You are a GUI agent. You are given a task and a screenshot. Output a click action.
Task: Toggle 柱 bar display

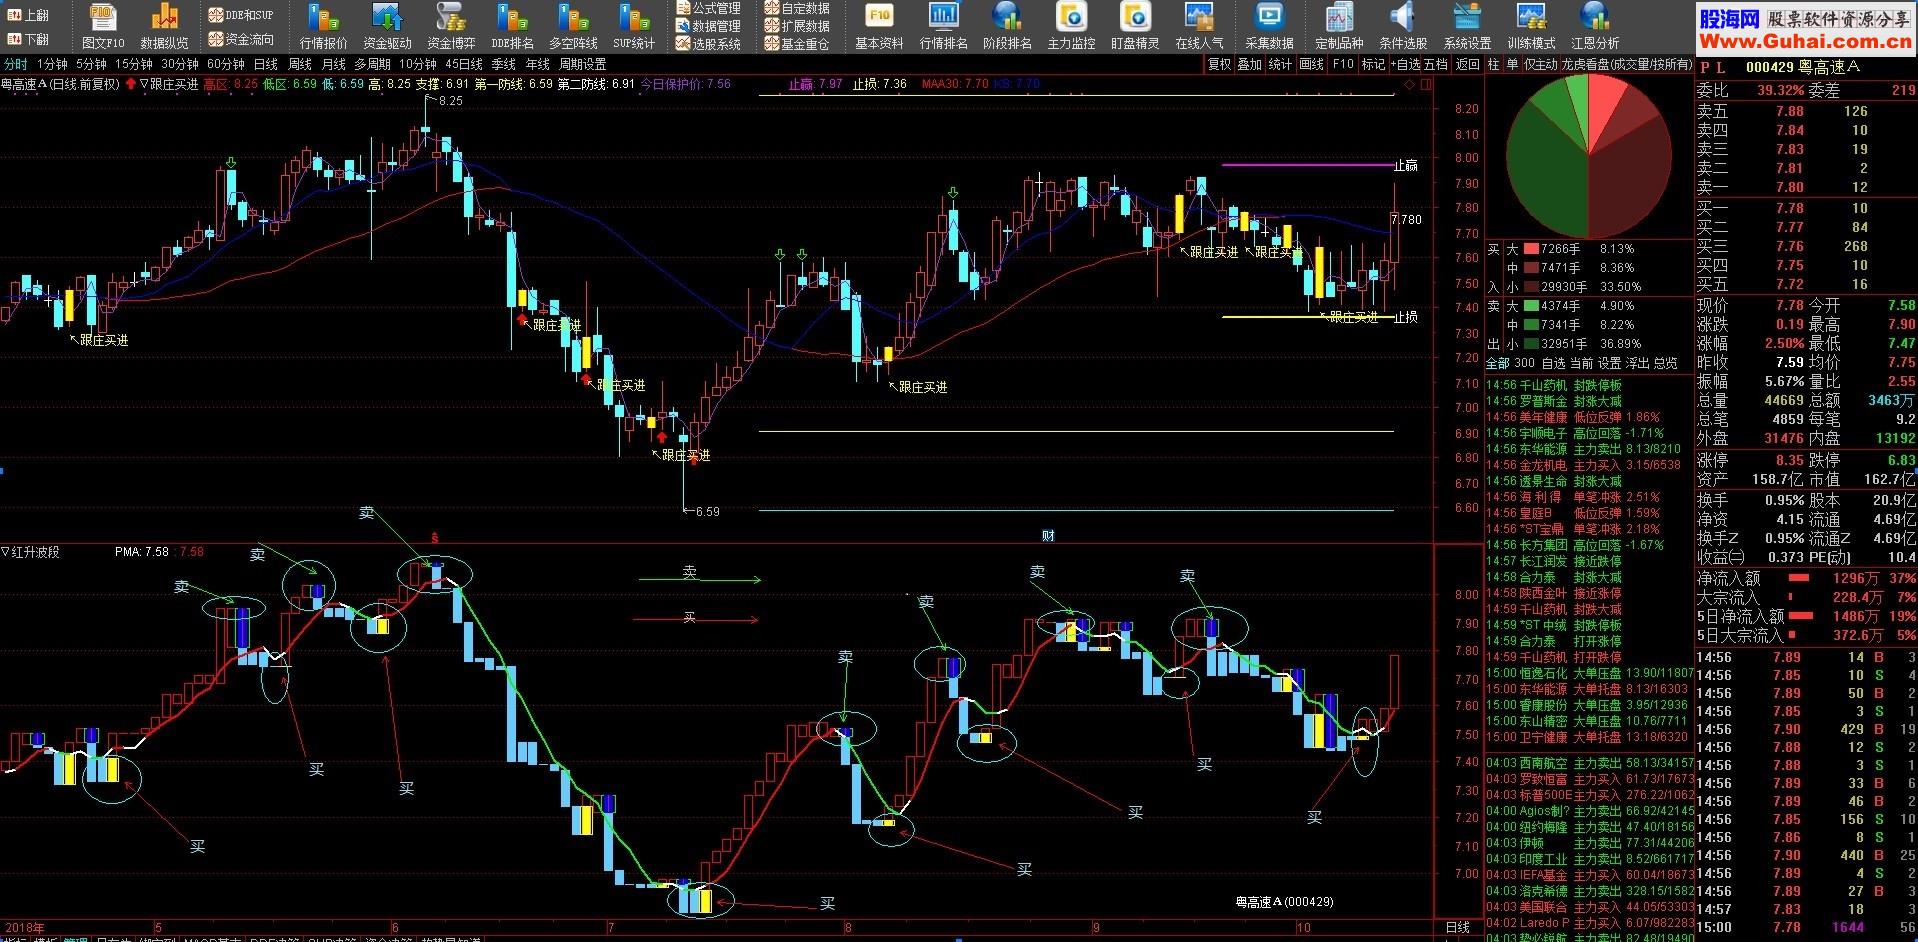point(1493,64)
